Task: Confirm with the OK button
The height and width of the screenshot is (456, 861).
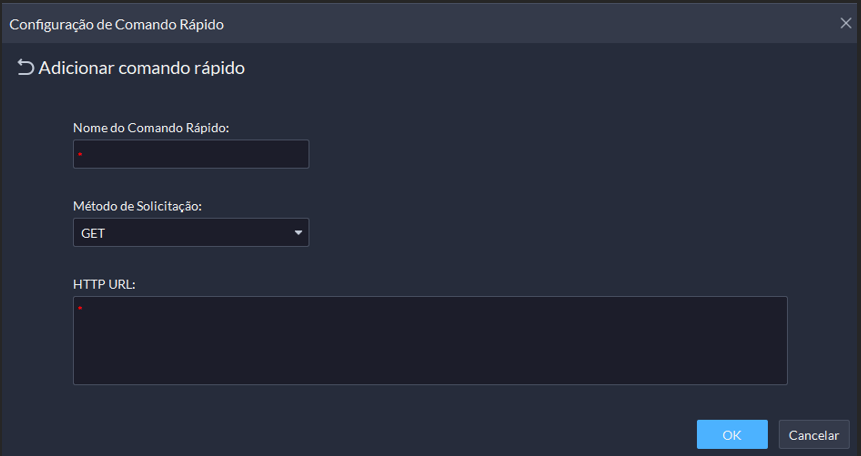Action: [732, 435]
